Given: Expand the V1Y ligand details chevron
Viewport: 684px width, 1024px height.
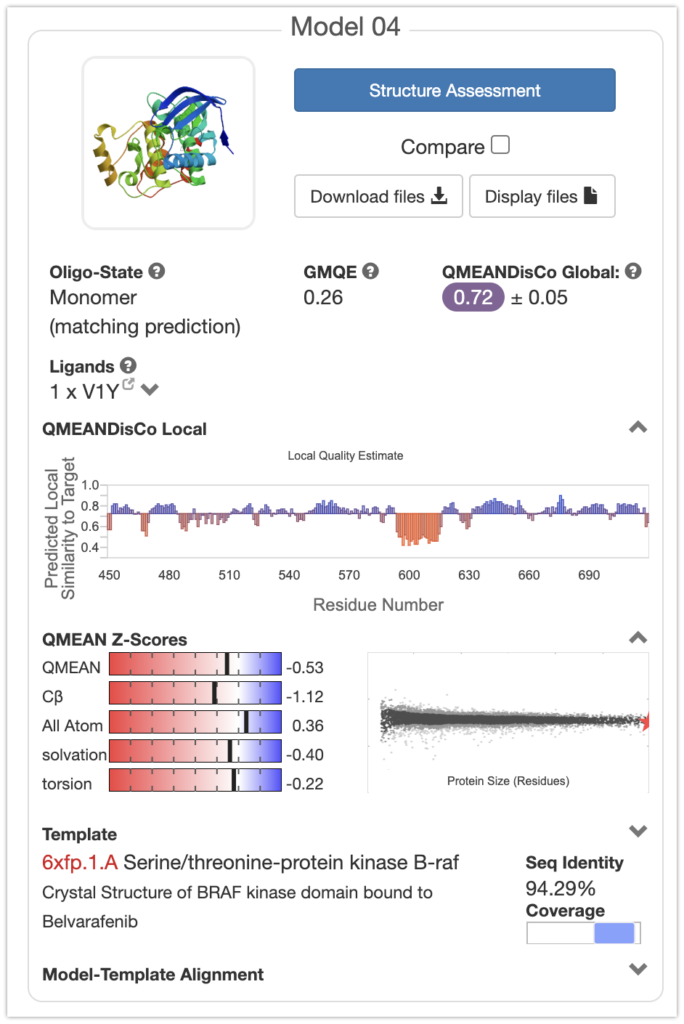Looking at the screenshot, I should pos(150,389).
